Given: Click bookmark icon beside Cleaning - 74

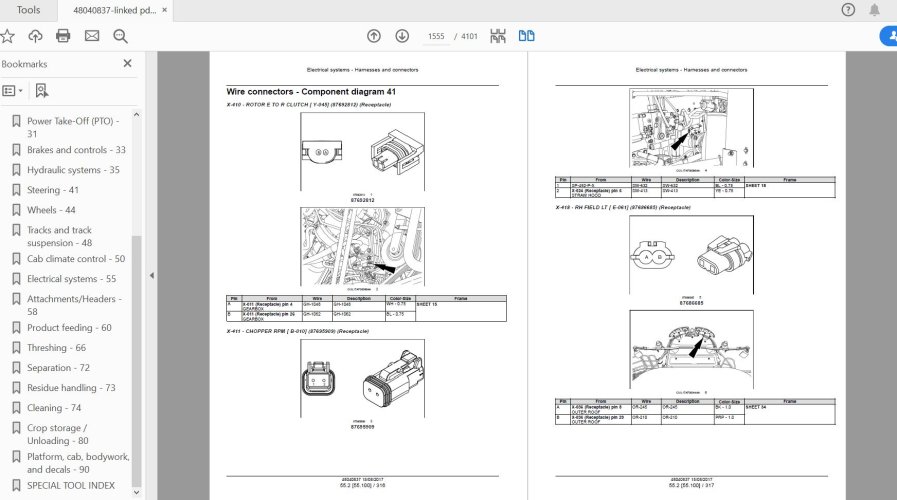Looking at the screenshot, I should coord(16,408).
